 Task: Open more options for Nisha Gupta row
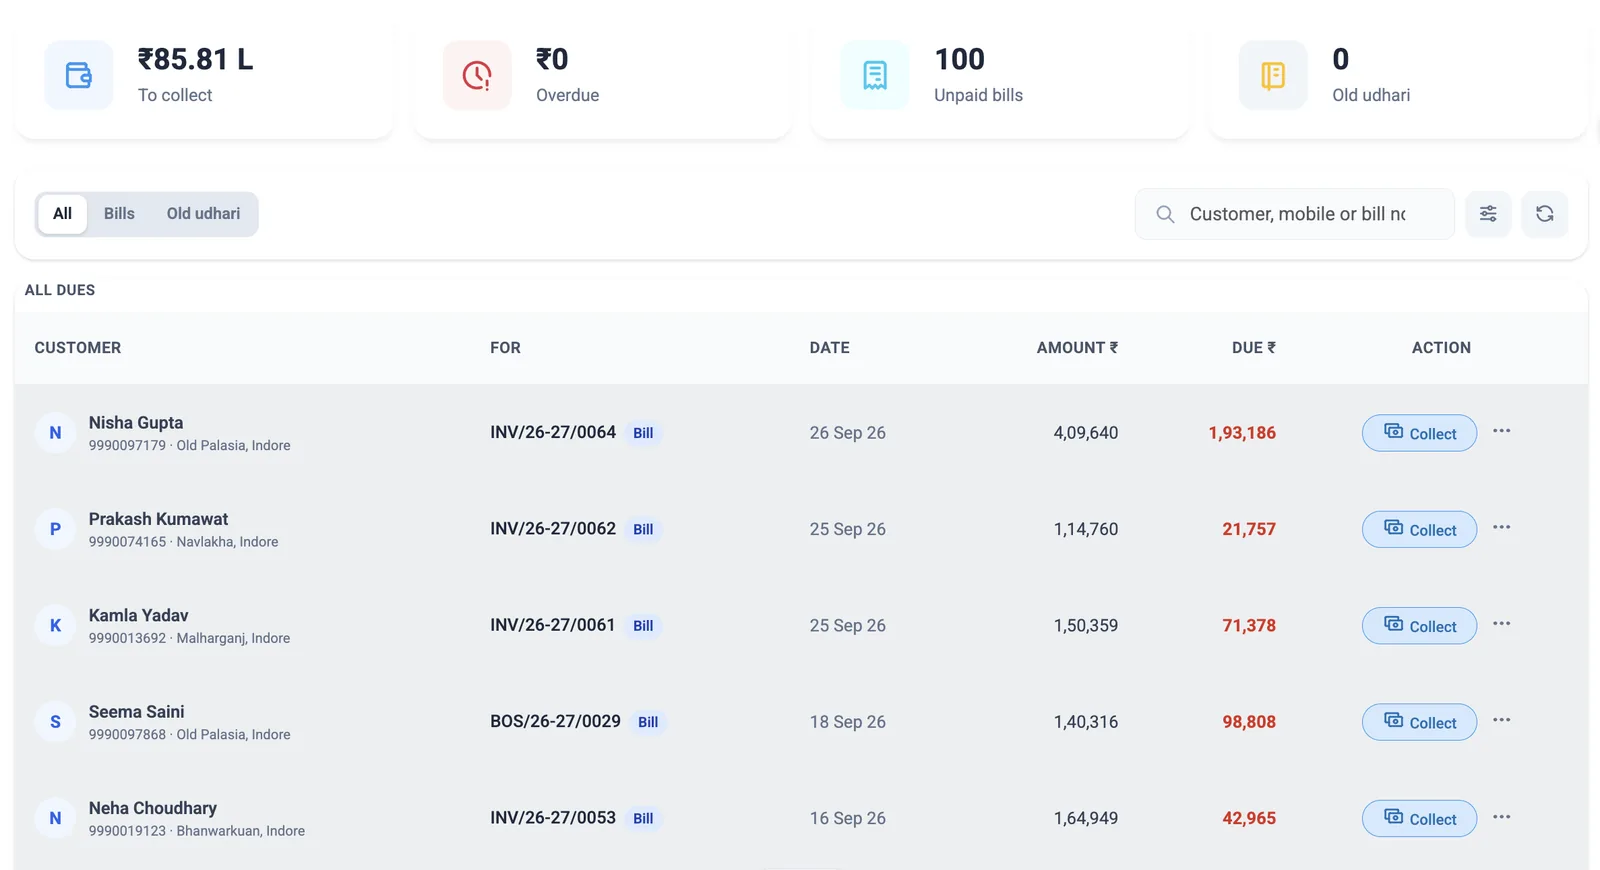pos(1502,431)
